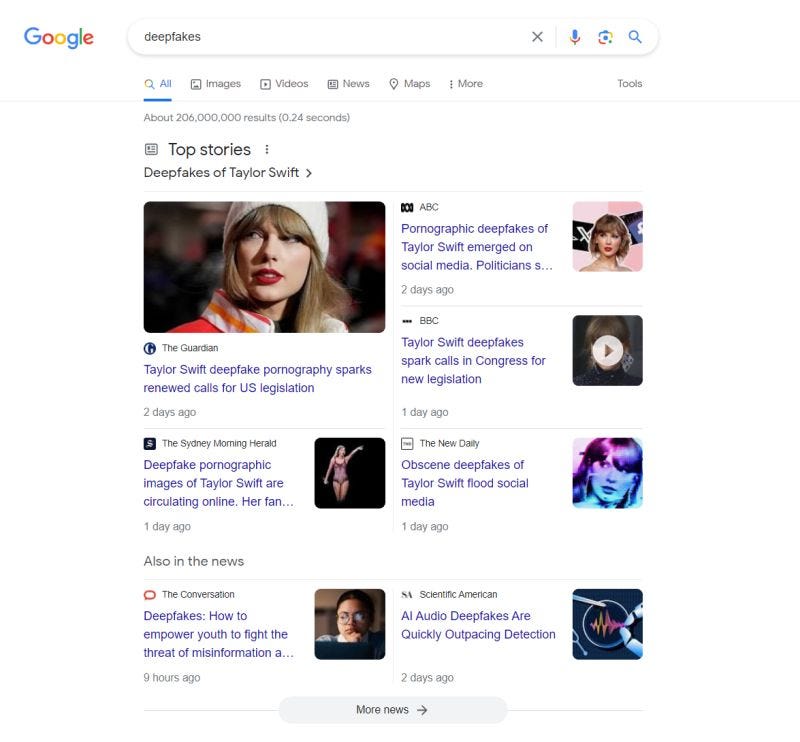Viewport: 800px width, 742px height.
Task: Click the BBC source logo icon
Action: click(407, 321)
